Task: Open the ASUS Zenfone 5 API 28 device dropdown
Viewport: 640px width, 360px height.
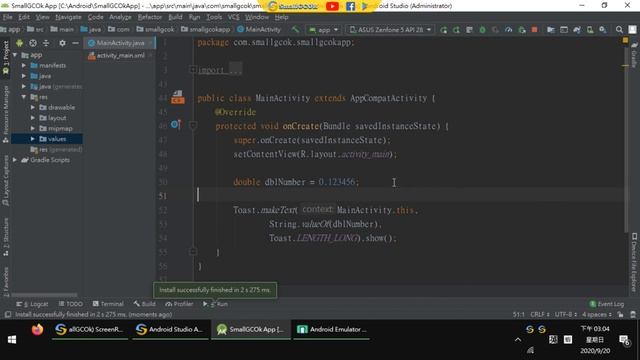Action: (390, 30)
